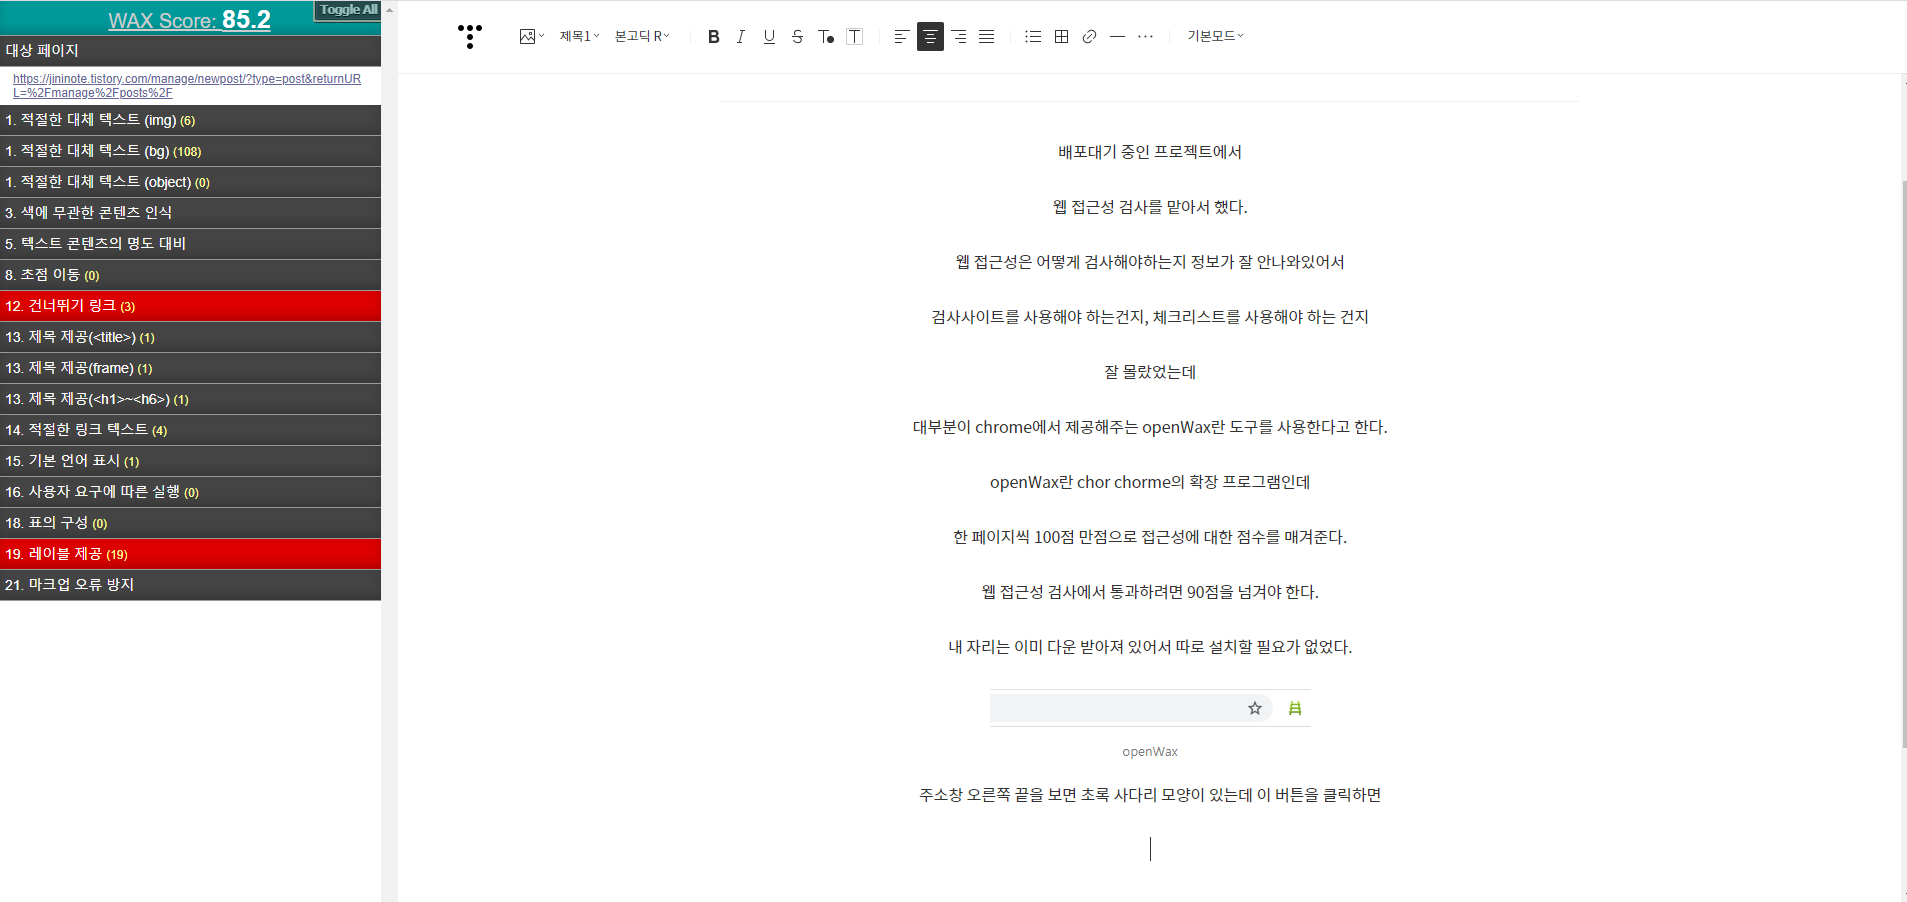
Task: Expand 21. 마크업 오류 방지 row
Action: coord(190,585)
